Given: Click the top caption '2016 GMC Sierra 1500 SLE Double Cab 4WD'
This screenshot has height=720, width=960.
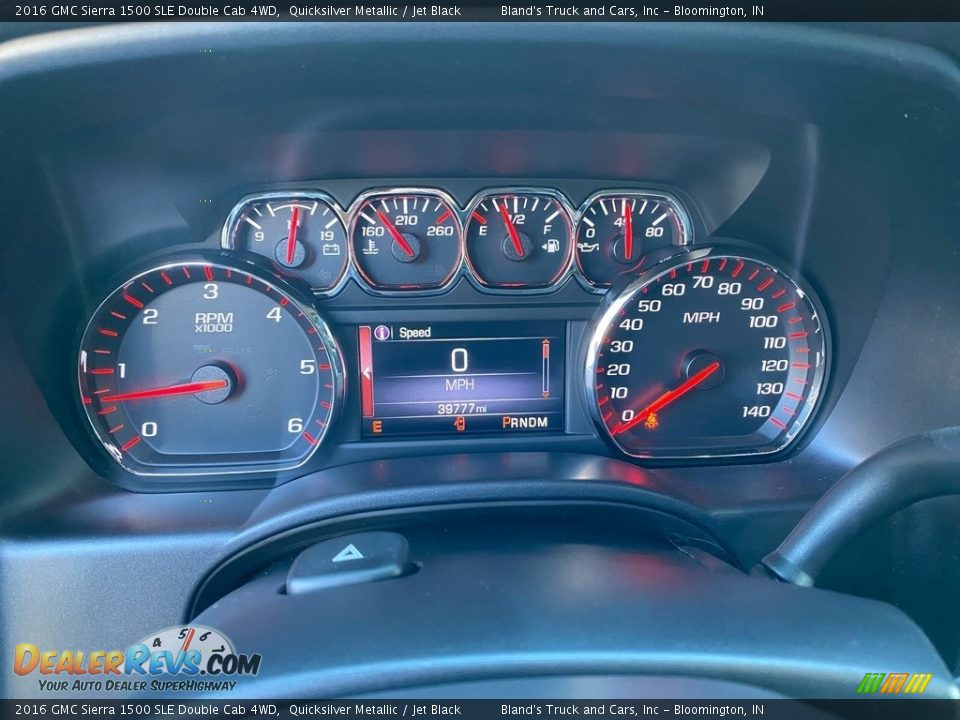Looking at the screenshot, I should click(x=148, y=10).
